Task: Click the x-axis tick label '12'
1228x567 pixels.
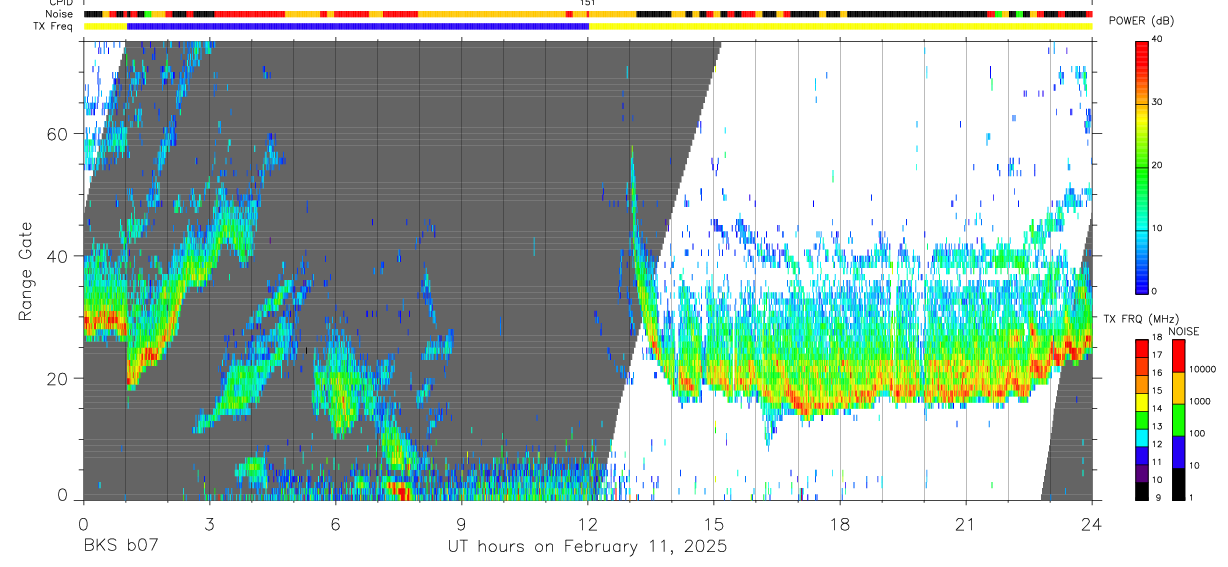Action: [587, 524]
